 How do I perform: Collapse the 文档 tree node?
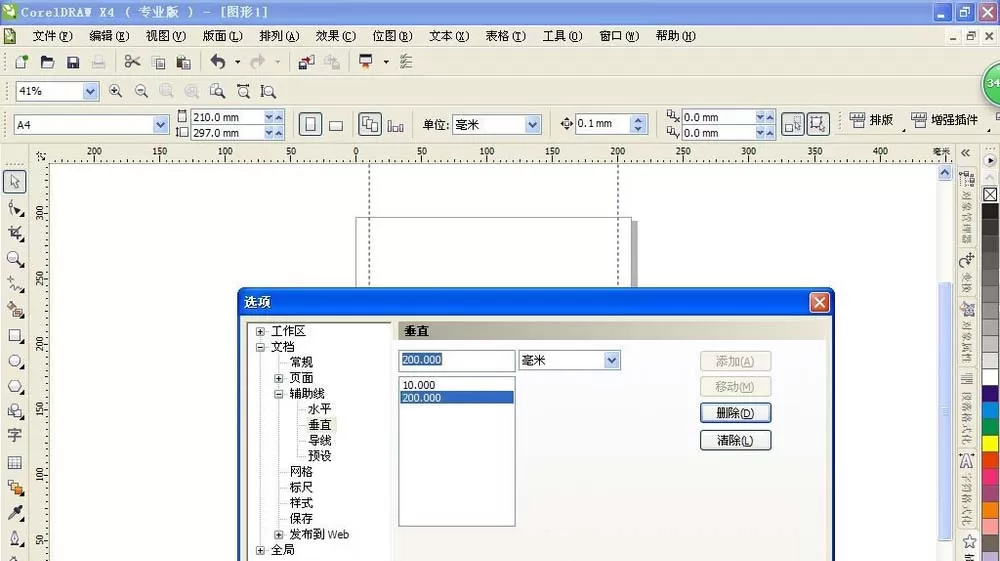pyautogui.click(x=260, y=347)
